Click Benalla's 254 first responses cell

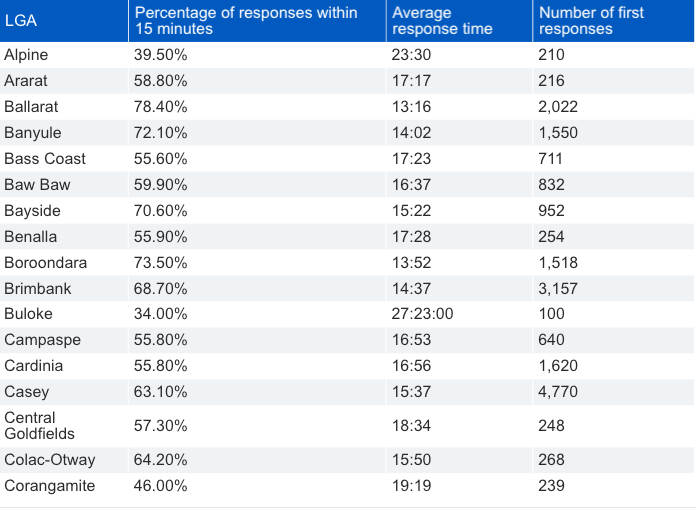pyautogui.click(x=551, y=237)
